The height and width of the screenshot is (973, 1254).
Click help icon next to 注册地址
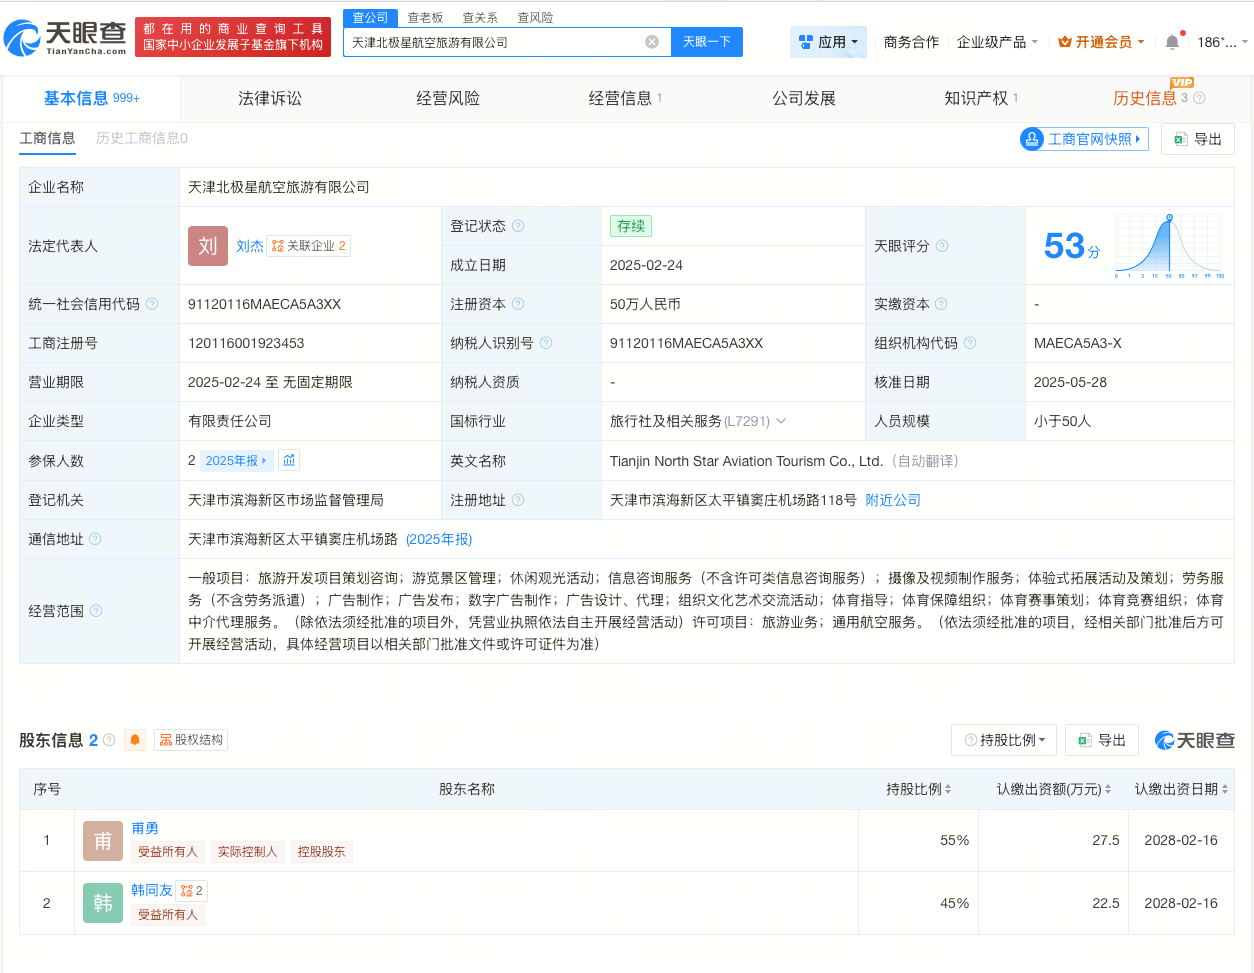[x=518, y=500]
